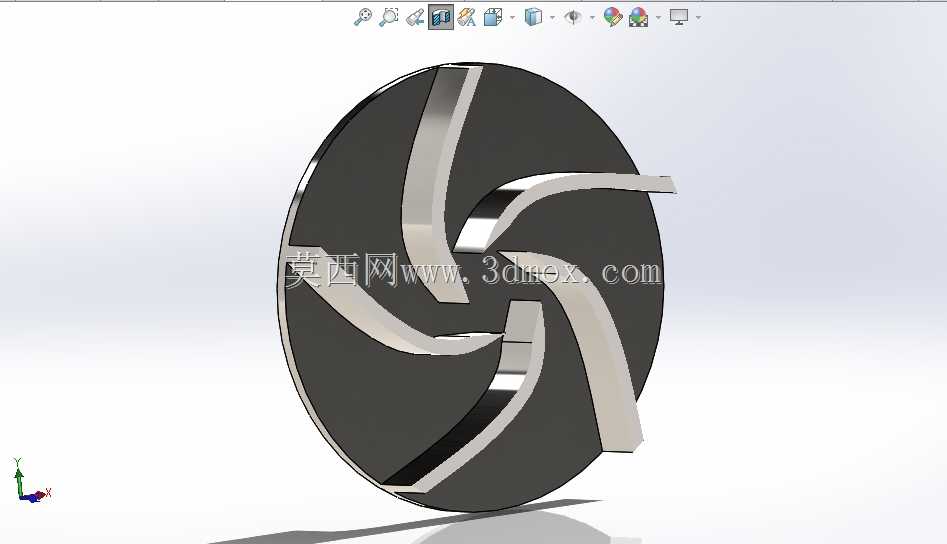The width and height of the screenshot is (947, 544).
Task: Click the Previous View icon
Action: 415,17
